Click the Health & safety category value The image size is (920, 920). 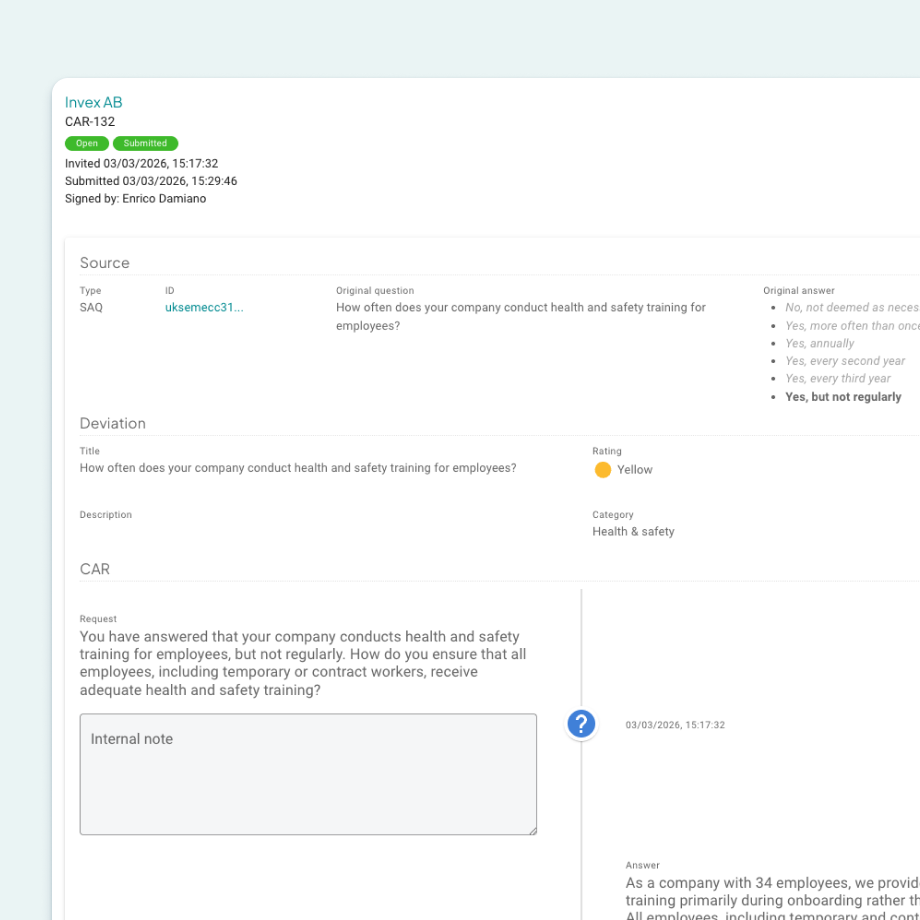point(633,532)
